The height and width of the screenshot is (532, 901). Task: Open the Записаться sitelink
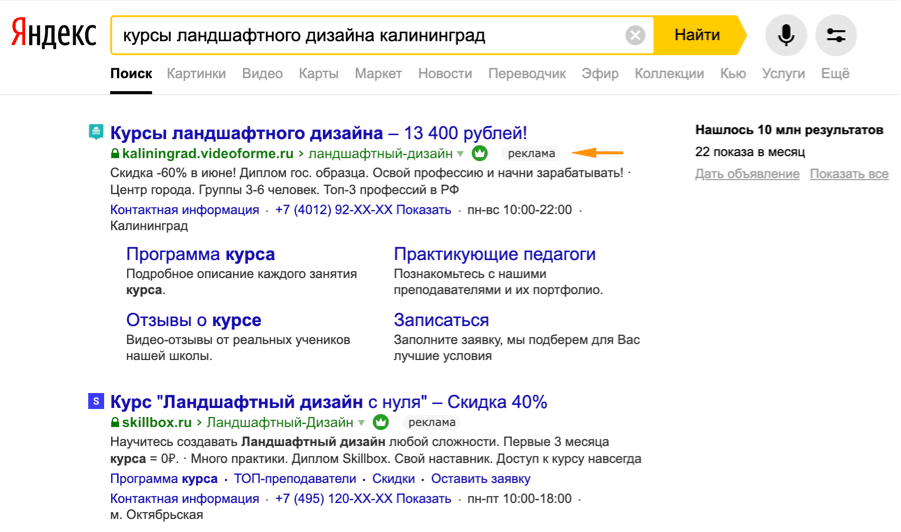pyautogui.click(x=441, y=320)
